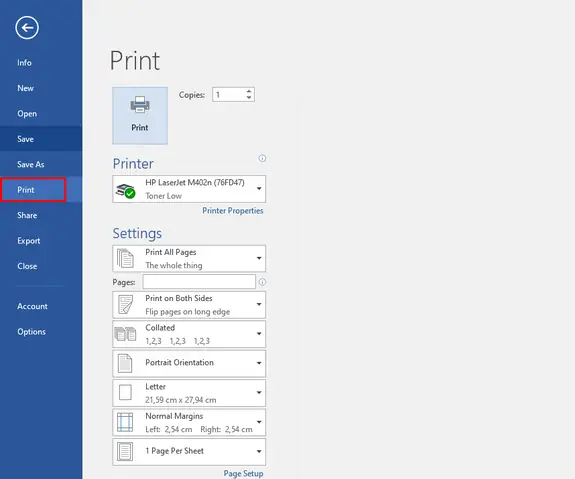This screenshot has width=575, height=479.
Task: Click the Print All Pages document icon
Action: point(125,258)
